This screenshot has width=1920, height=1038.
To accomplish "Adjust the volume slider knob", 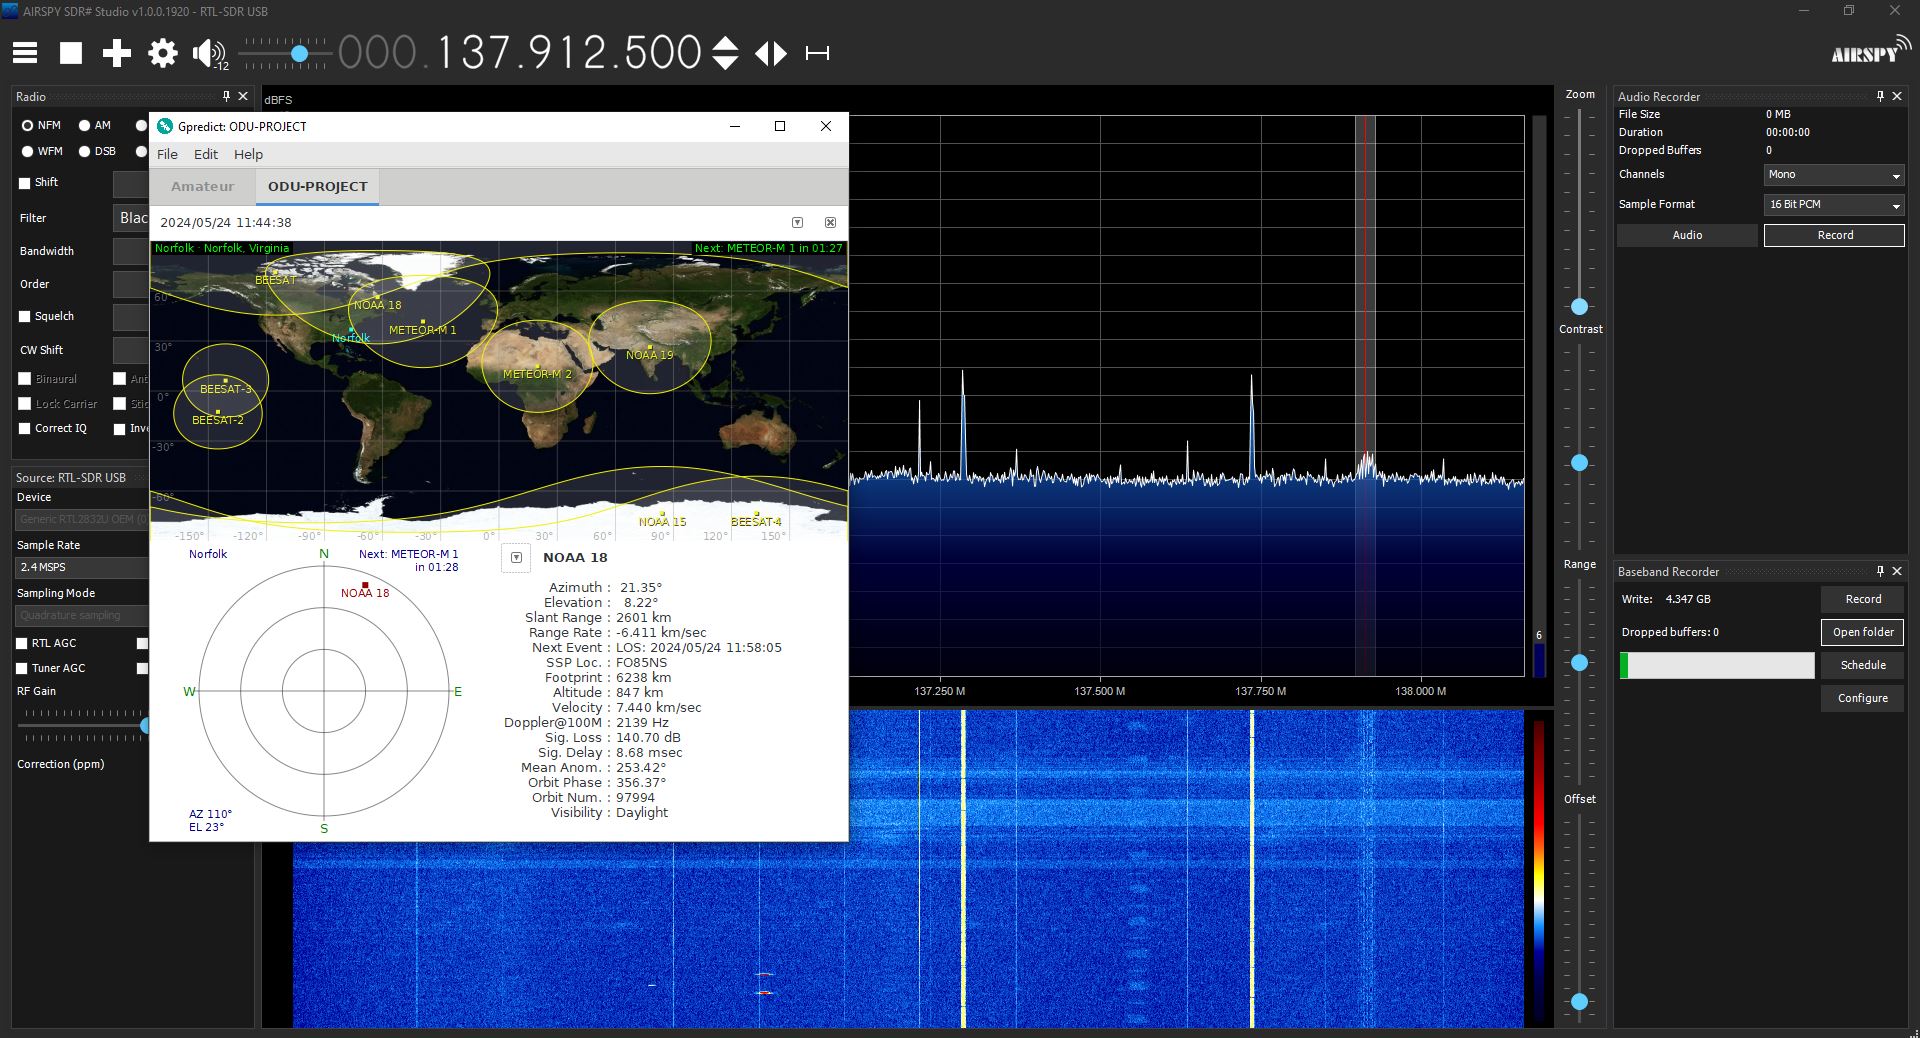I will (x=299, y=54).
